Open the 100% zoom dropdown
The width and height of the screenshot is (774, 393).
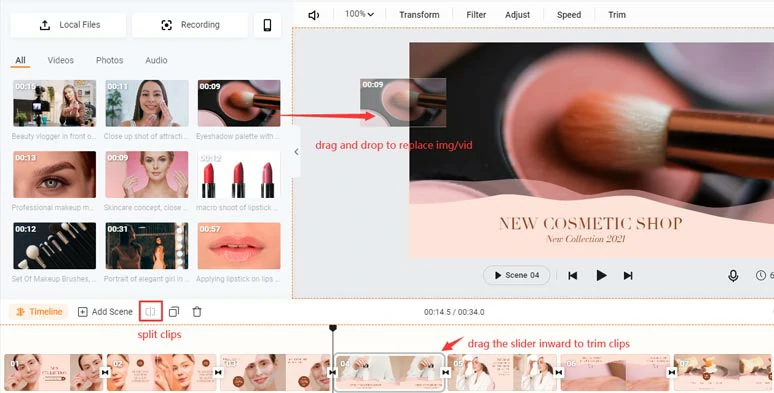click(x=359, y=14)
